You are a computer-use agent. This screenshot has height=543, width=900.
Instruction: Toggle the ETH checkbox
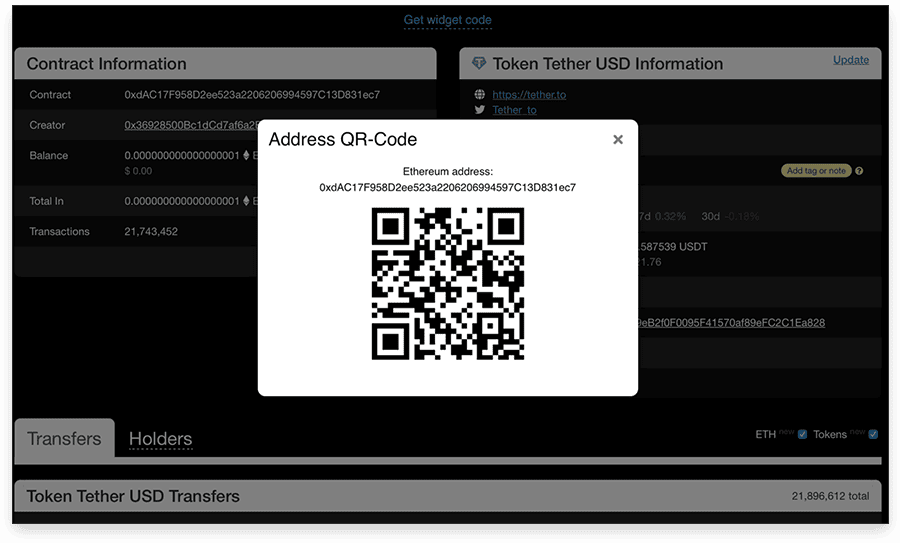tap(802, 434)
